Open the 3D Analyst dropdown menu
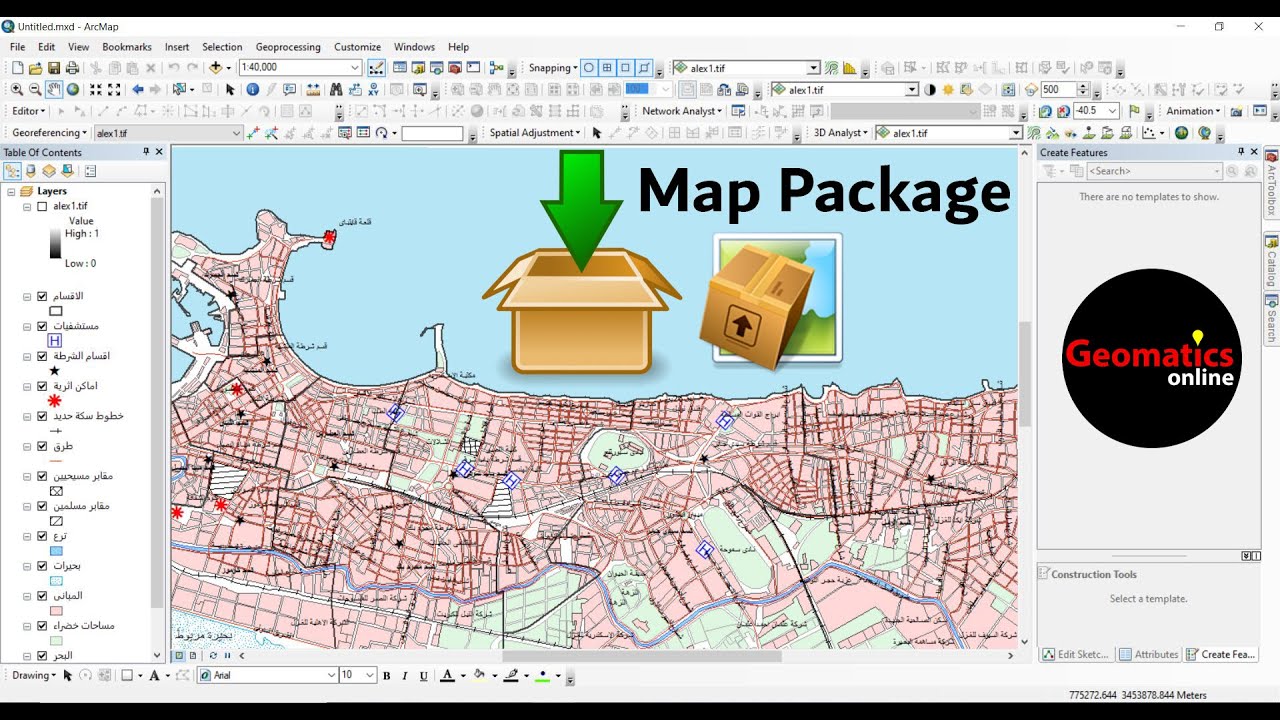This screenshot has height=720, width=1280. (x=841, y=132)
